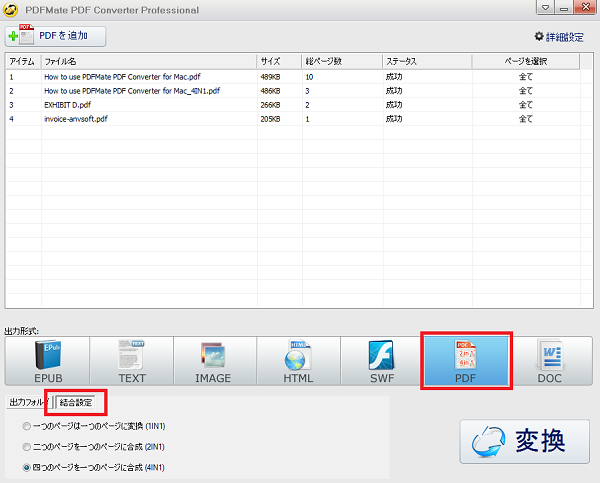Switch to 出力フォルダ tab
This screenshot has height=483, width=600.
click(x=28, y=402)
